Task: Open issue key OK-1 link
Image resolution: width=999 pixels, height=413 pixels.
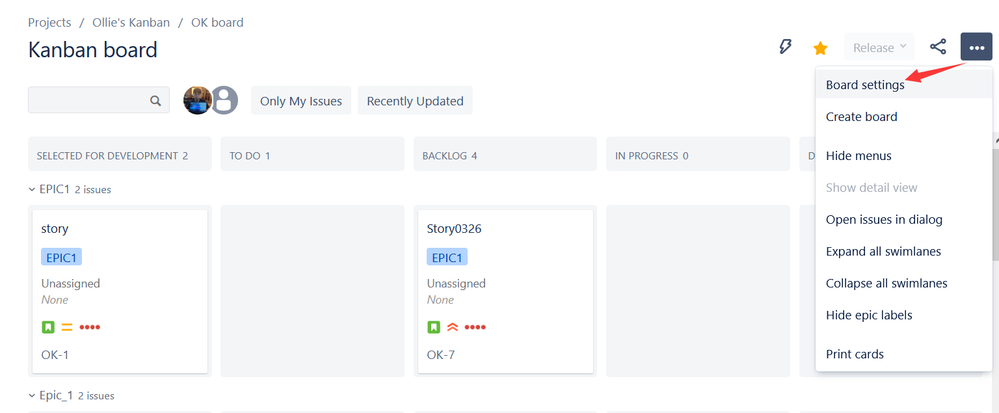Action: click(x=55, y=354)
